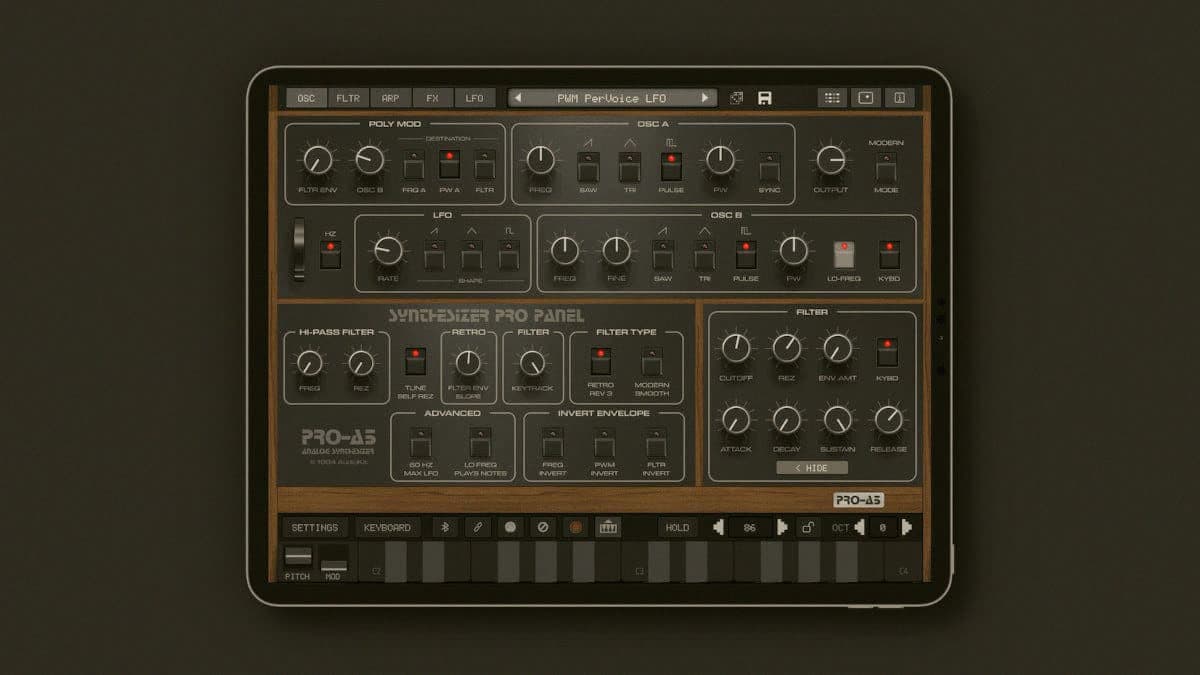Screen dimensions: 1200x675
Task: Select Modern Smooth filter type
Action: 652,361
